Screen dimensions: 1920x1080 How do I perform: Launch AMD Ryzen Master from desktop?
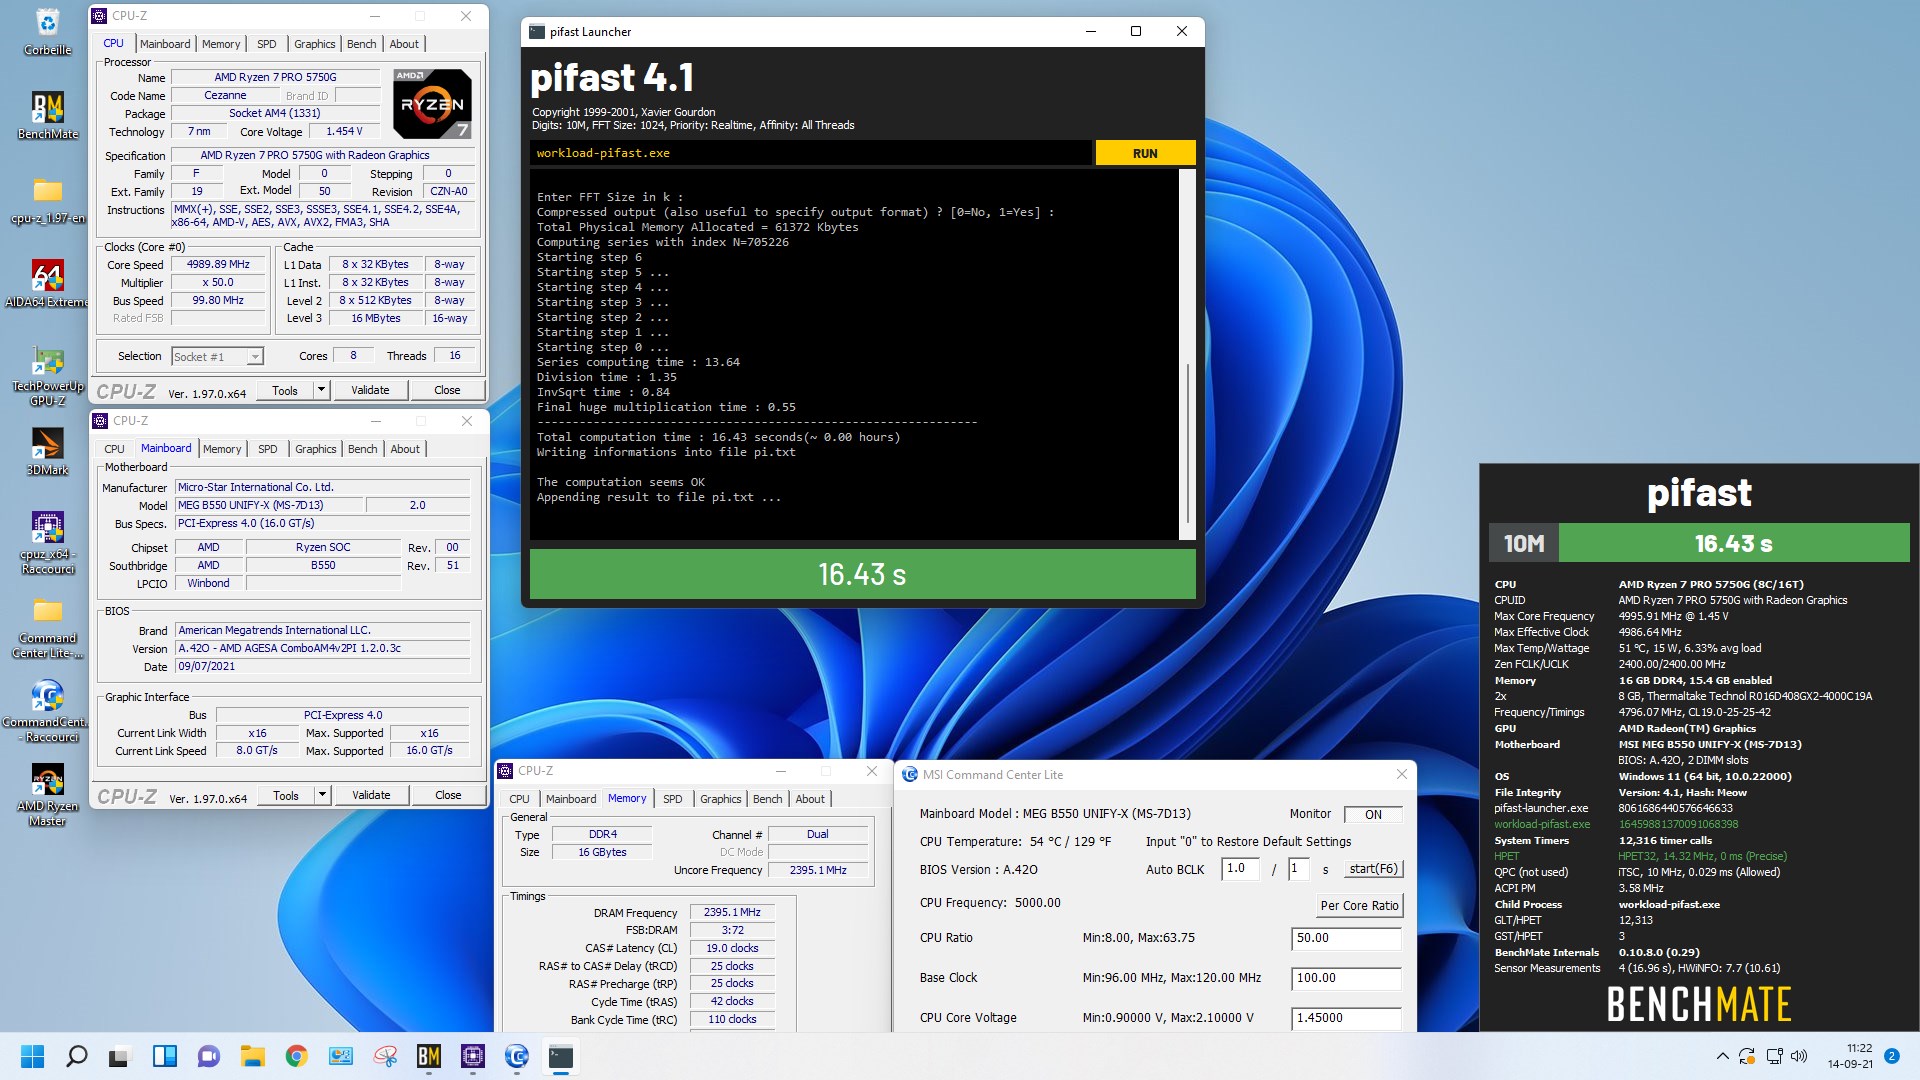pyautogui.click(x=47, y=795)
